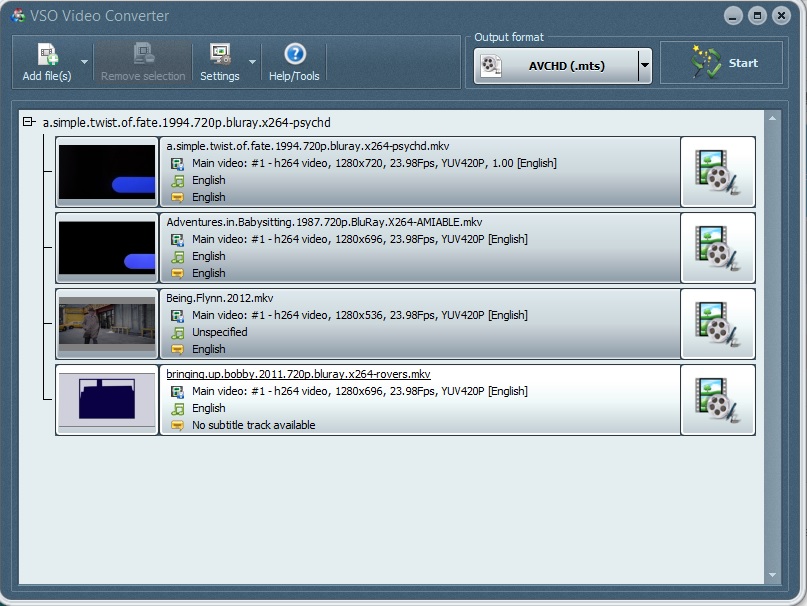Click the 1280x536 main video info line

pos(360,315)
